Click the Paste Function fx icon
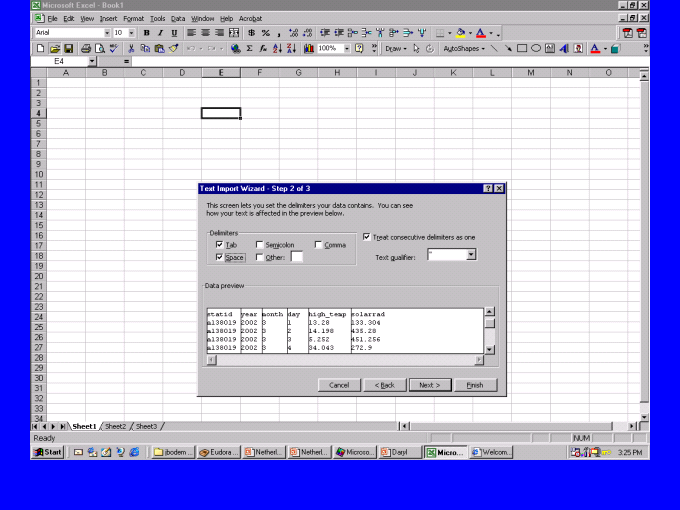This screenshot has height=510, width=680. tap(263, 49)
